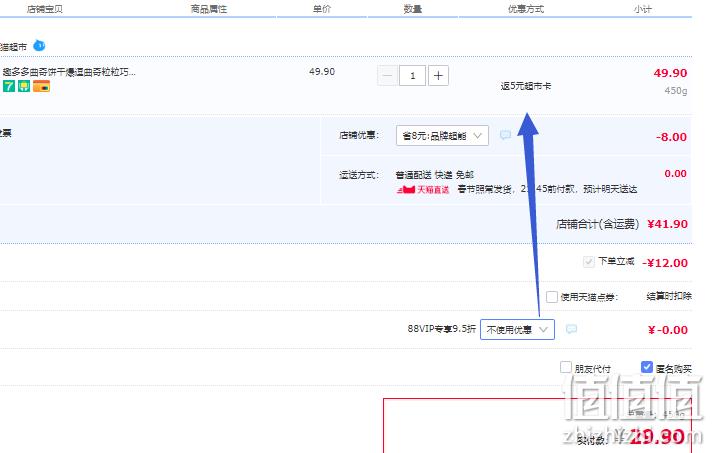Click the ¥-0.00 VIP discount amount

[x=668, y=330]
